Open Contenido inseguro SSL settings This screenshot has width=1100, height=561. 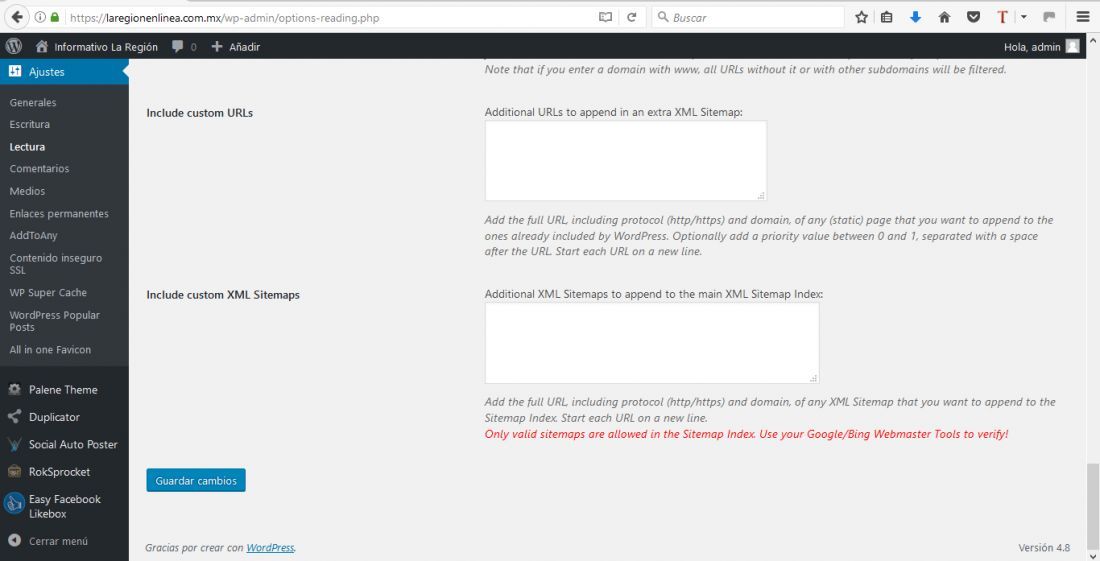tap(55, 264)
